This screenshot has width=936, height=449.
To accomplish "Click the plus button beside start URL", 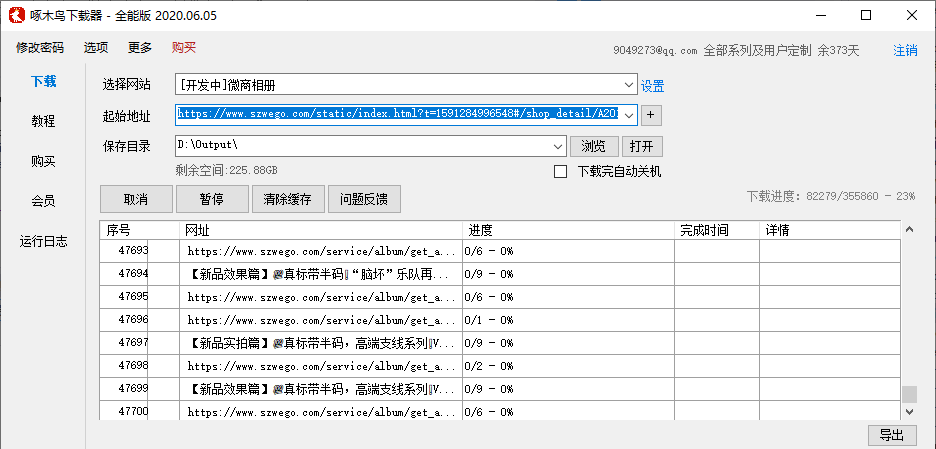I will [x=651, y=115].
